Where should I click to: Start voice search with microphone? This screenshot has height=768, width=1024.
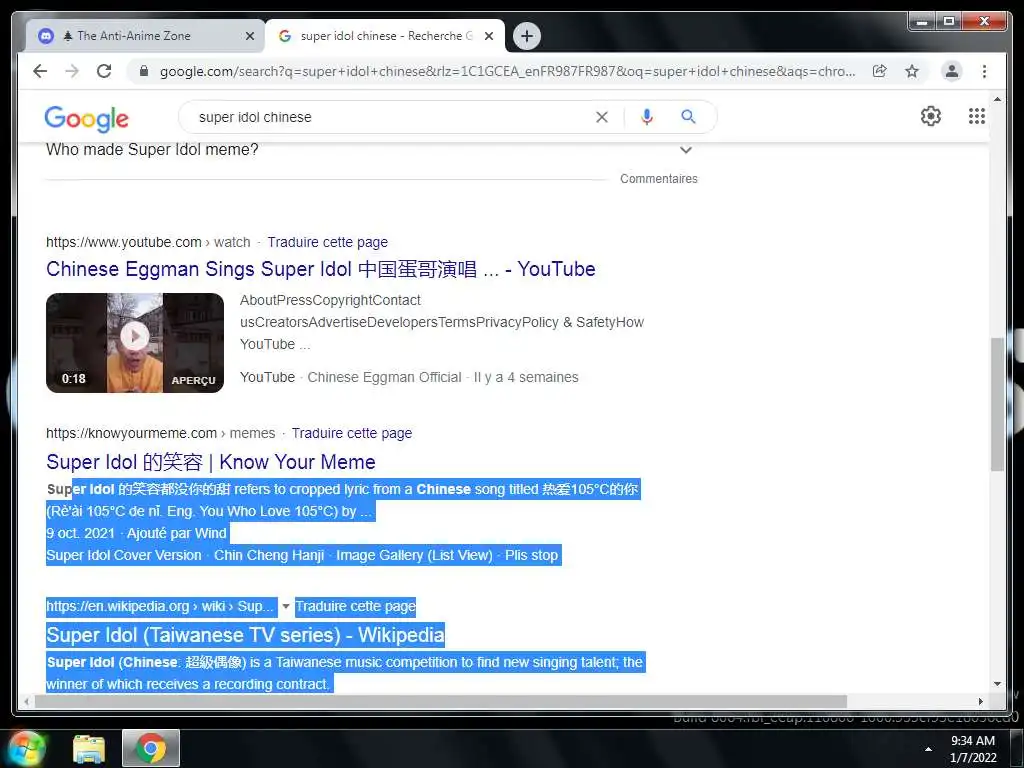pos(647,117)
